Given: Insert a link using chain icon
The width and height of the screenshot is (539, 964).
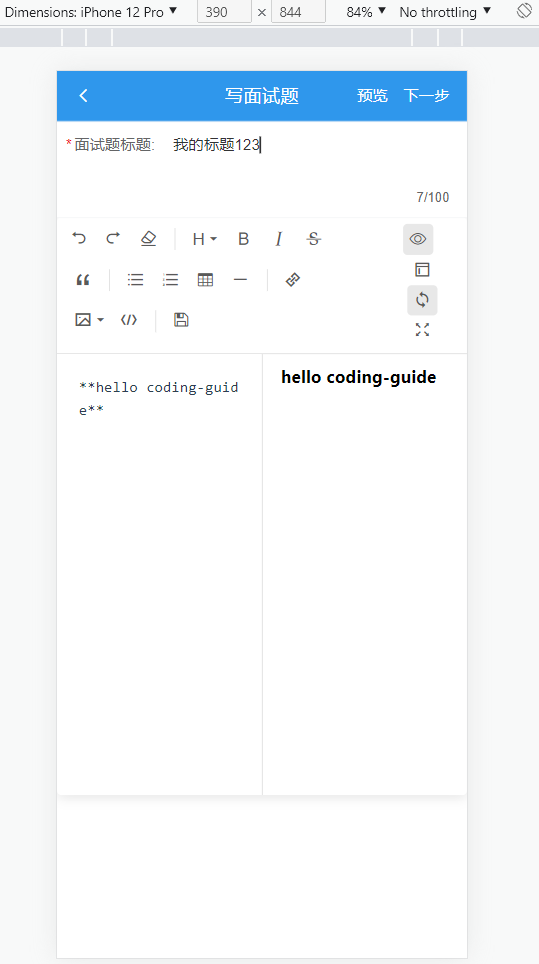Looking at the screenshot, I should [293, 280].
